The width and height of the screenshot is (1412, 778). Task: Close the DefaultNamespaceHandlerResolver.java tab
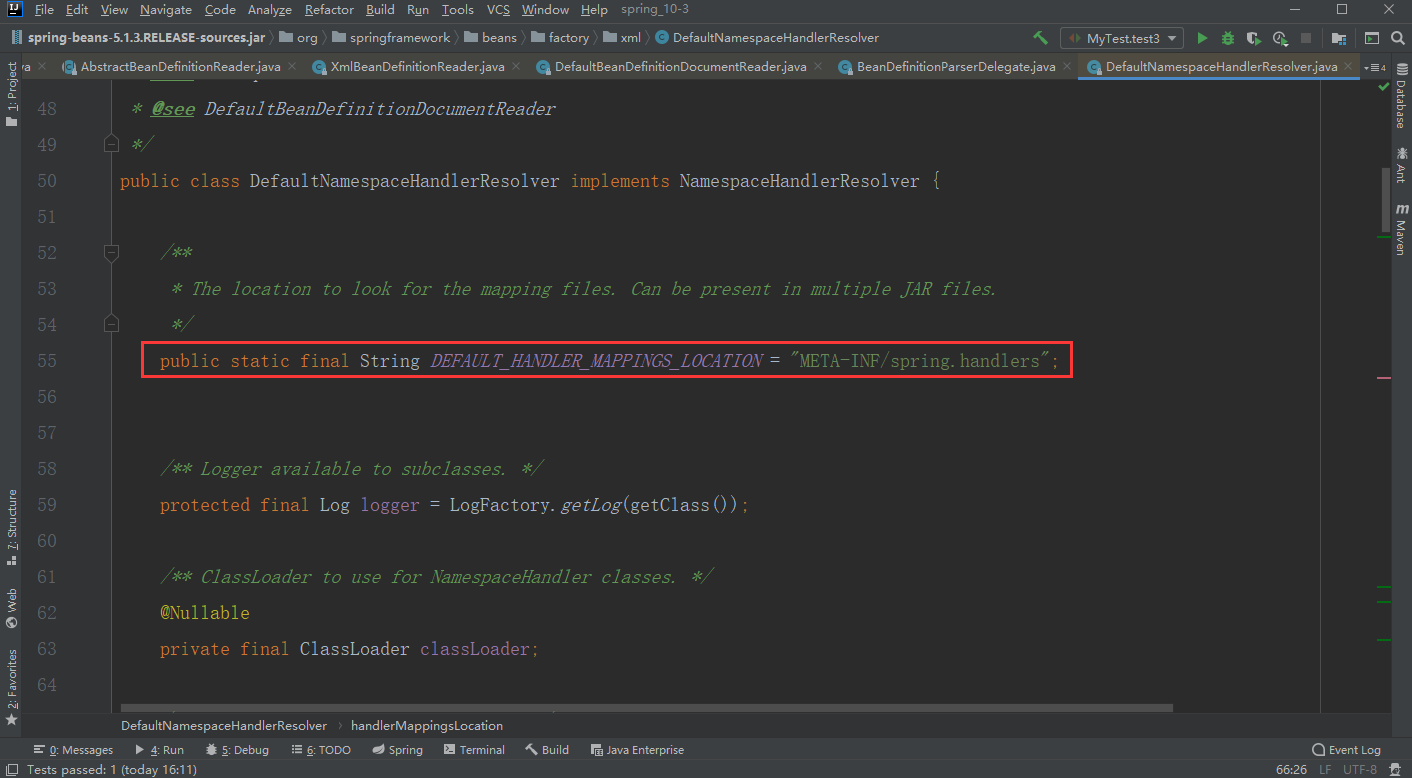pos(1350,67)
